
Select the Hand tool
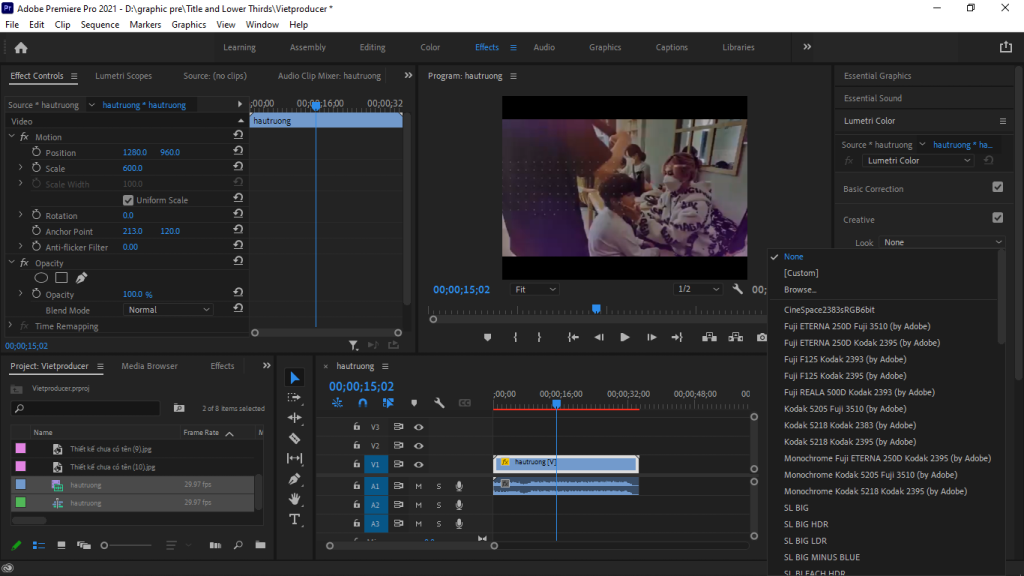[295, 499]
